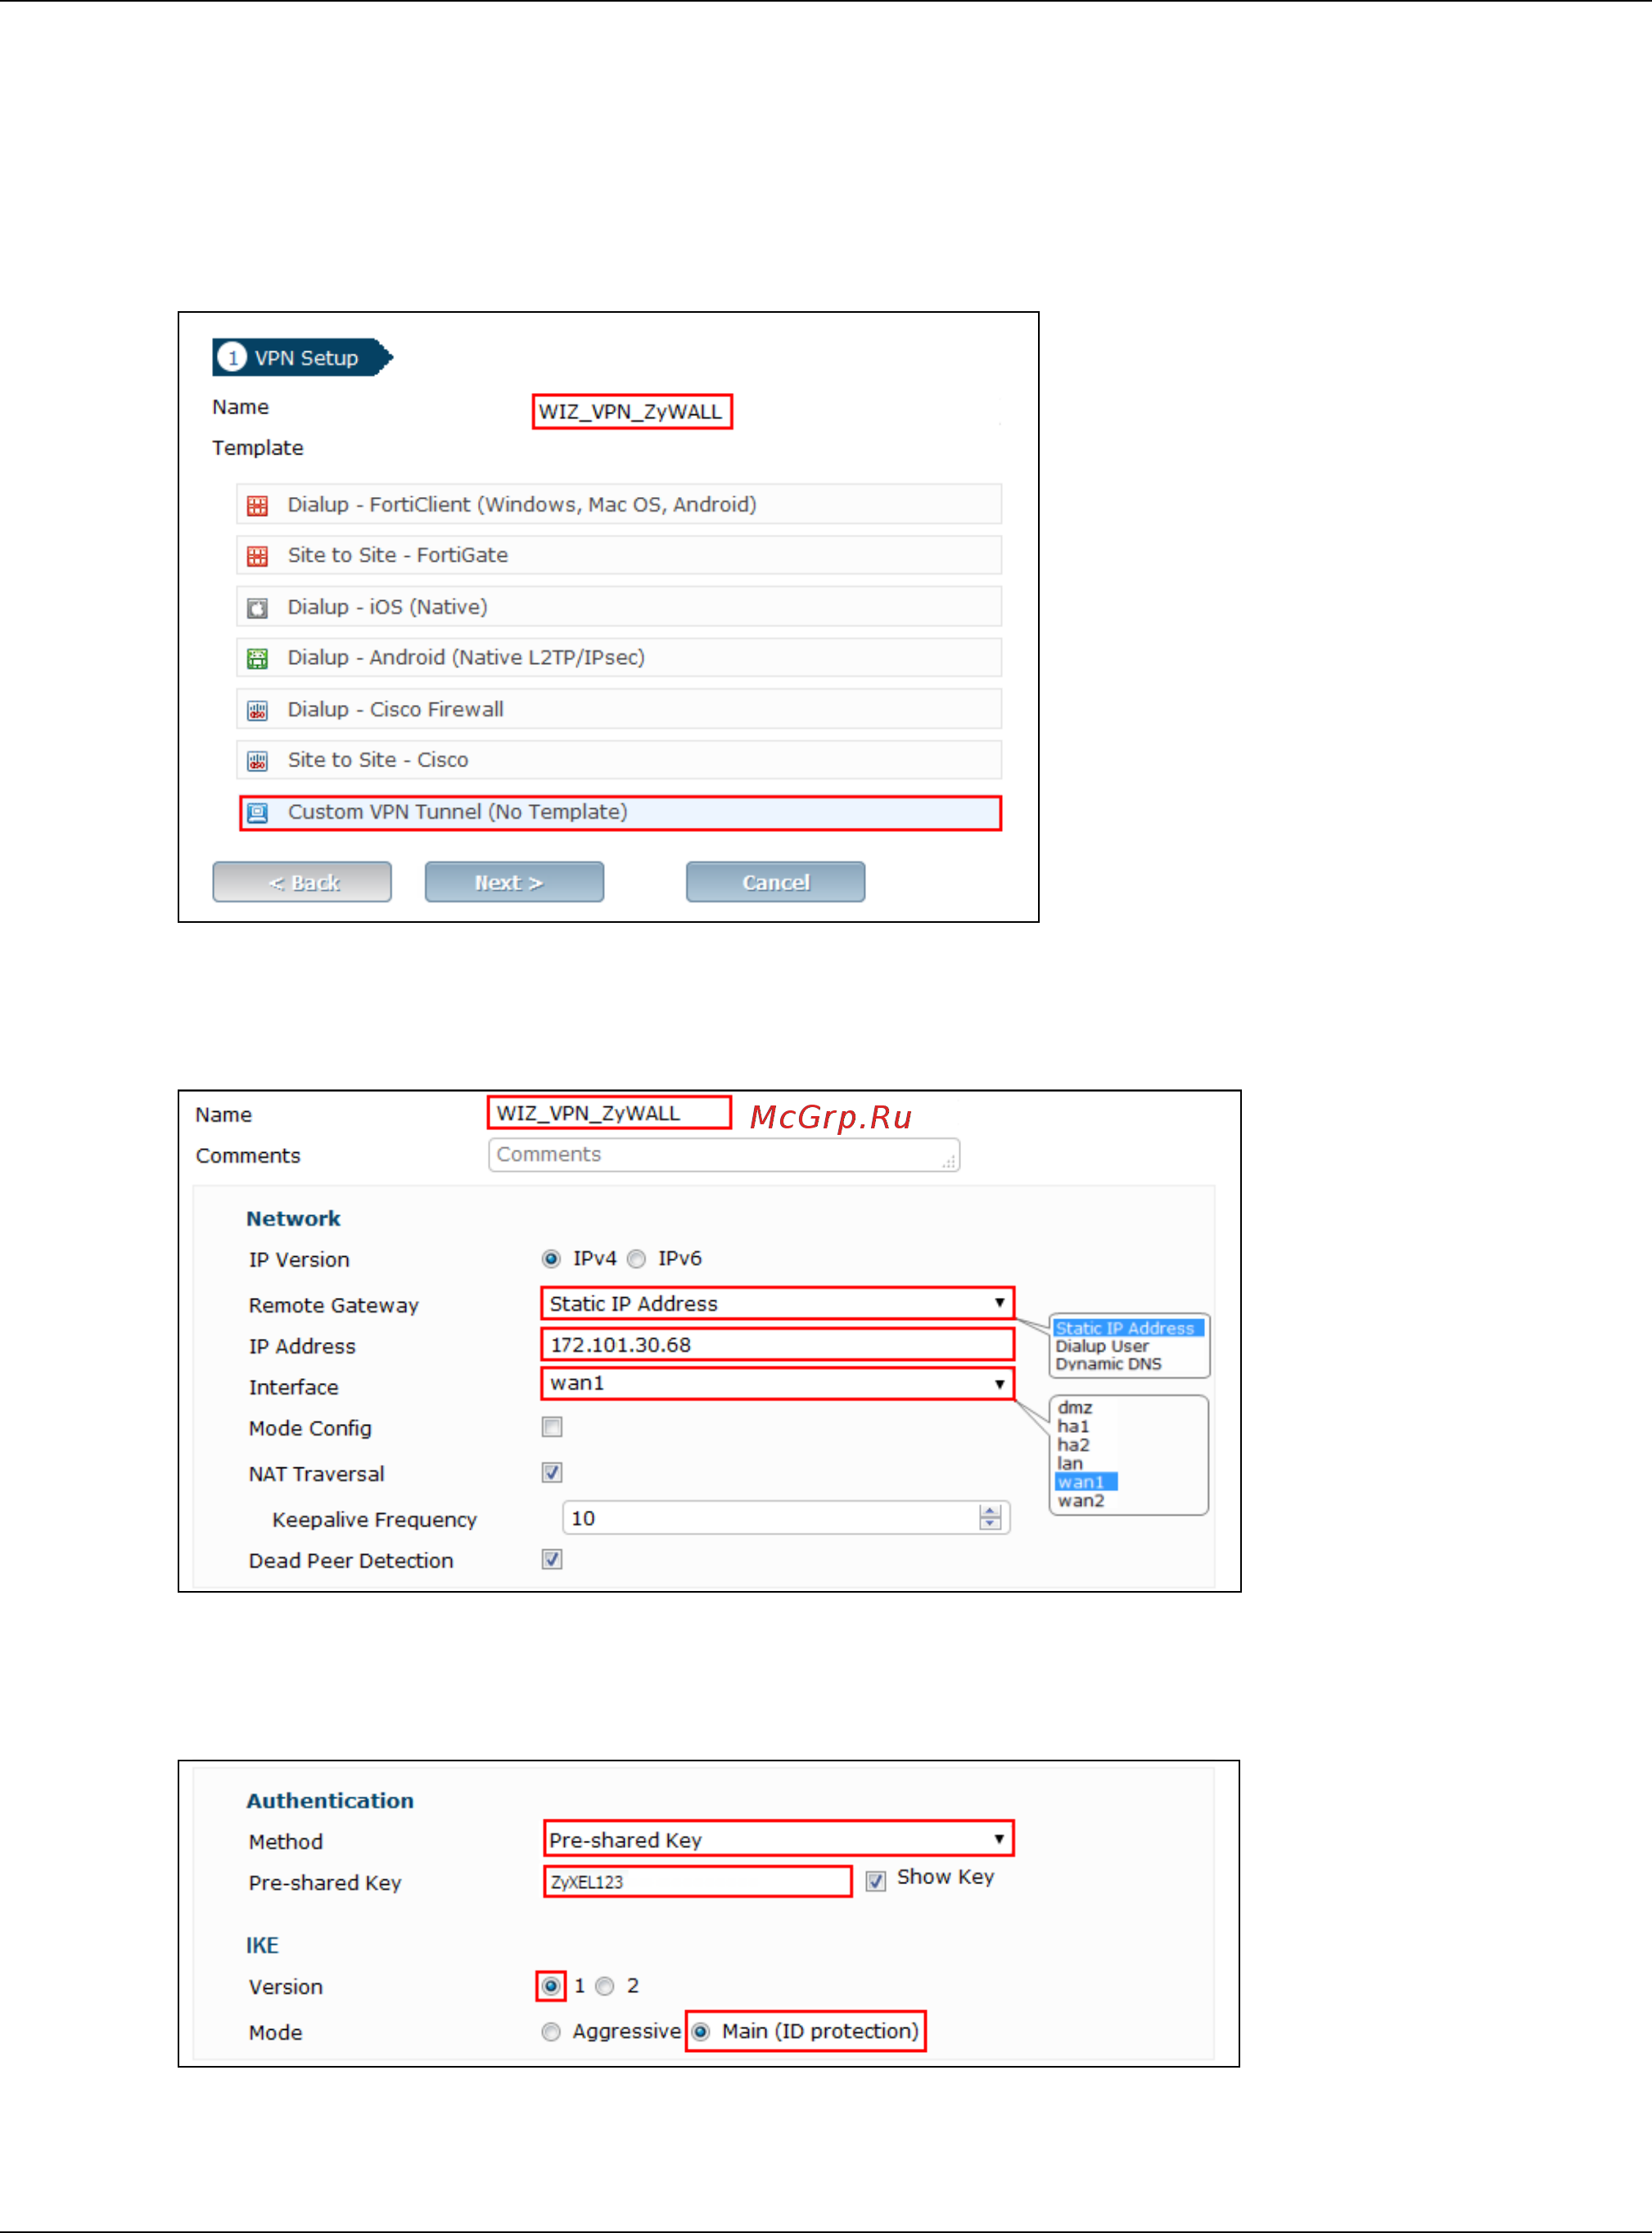This screenshot has width=1652, height=2233.
Task: Choose Dialup - Android template row
Action: (x=619, y=657)
